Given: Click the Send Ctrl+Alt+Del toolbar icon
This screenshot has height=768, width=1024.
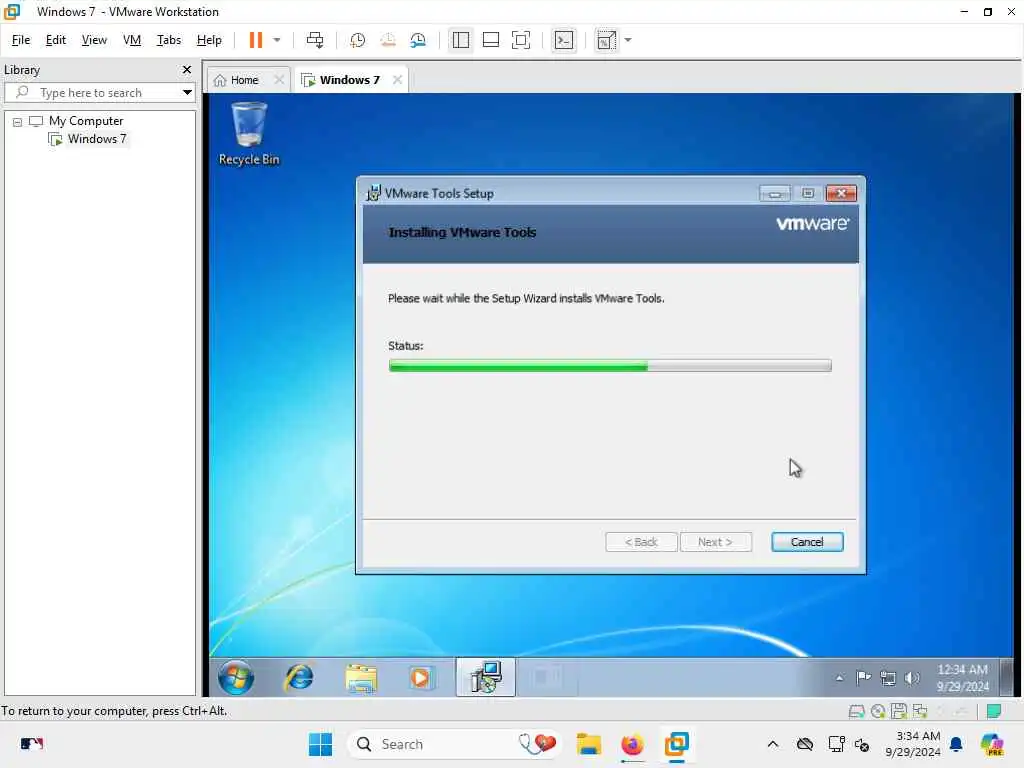Looking at the screenshot, I should coord(315,40).
